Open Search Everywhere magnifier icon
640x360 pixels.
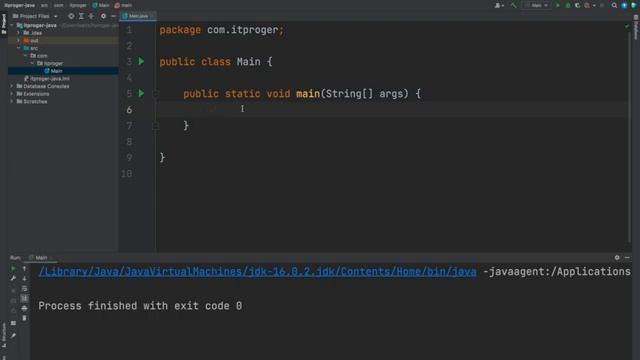point(614,5)
